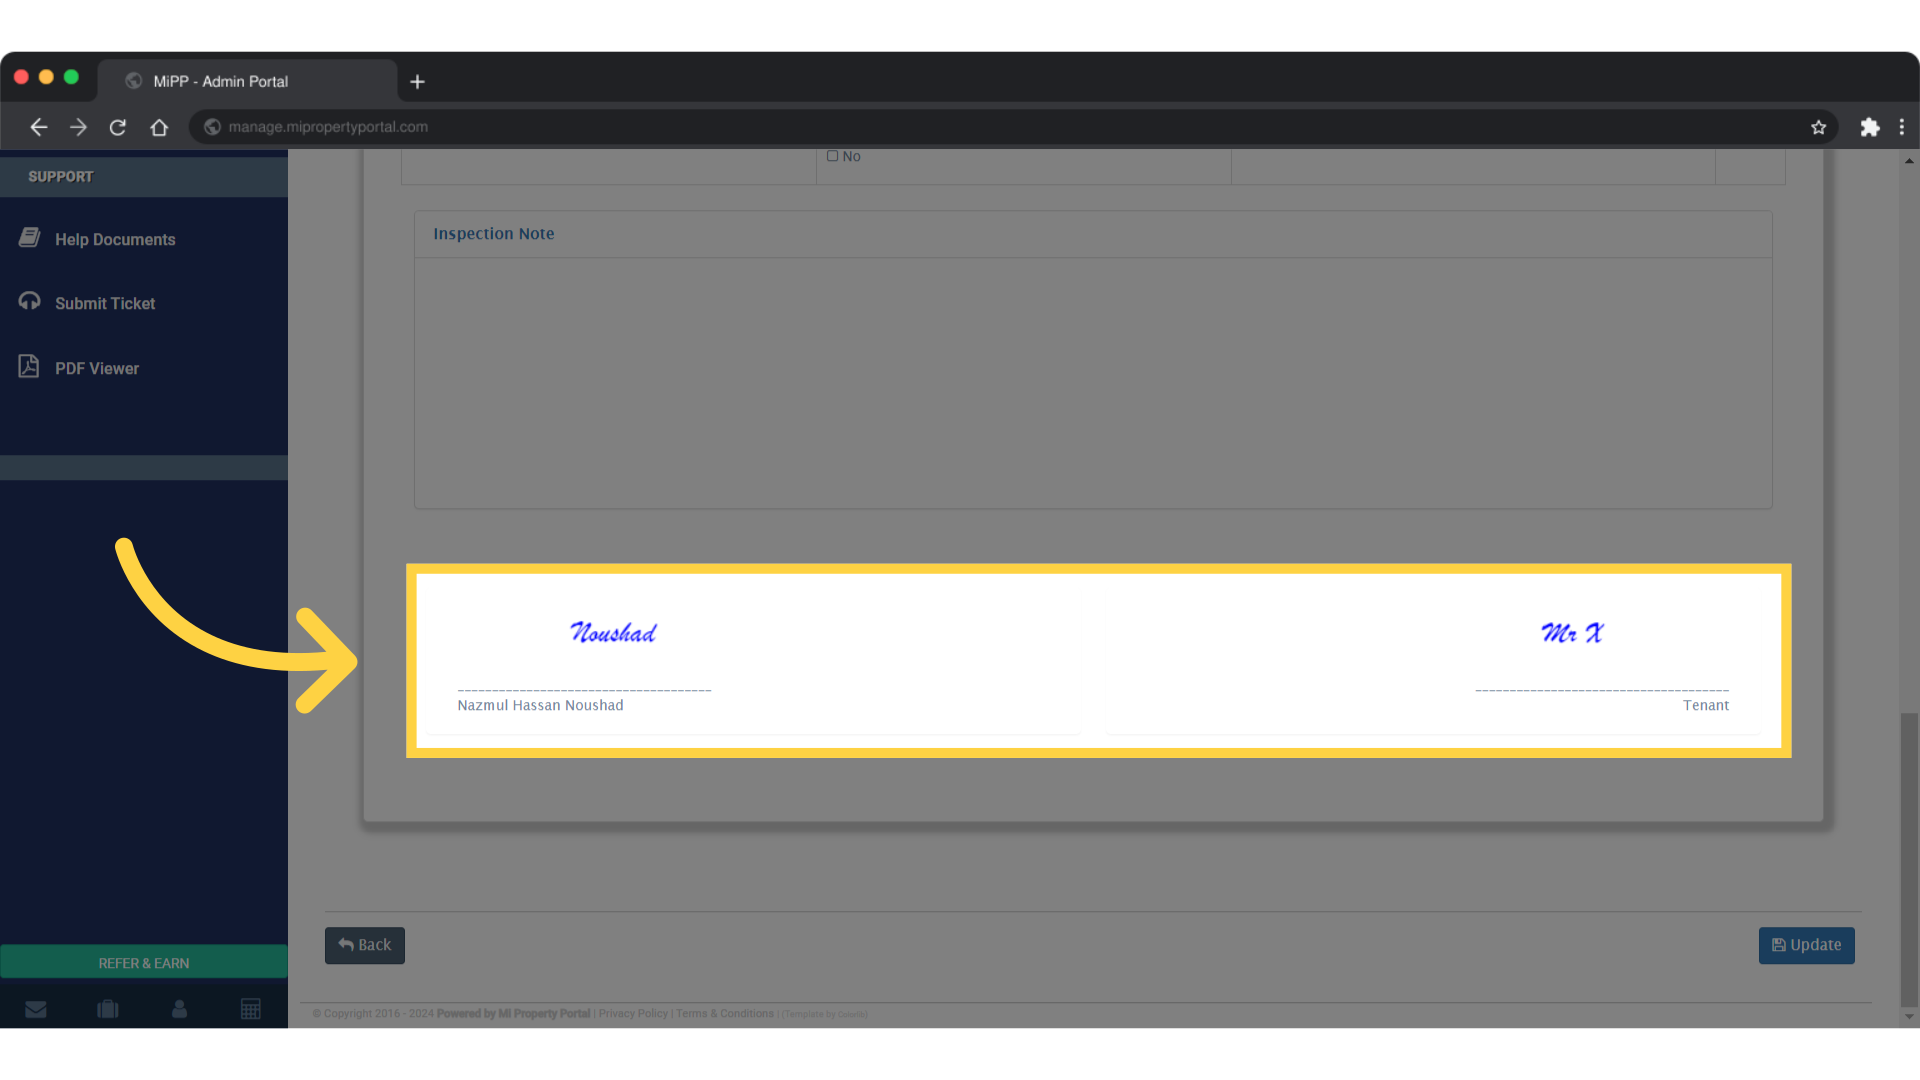Open the browser extensions puzzle icon
Viewport: 1920px width, 1080px height.
1870,127
